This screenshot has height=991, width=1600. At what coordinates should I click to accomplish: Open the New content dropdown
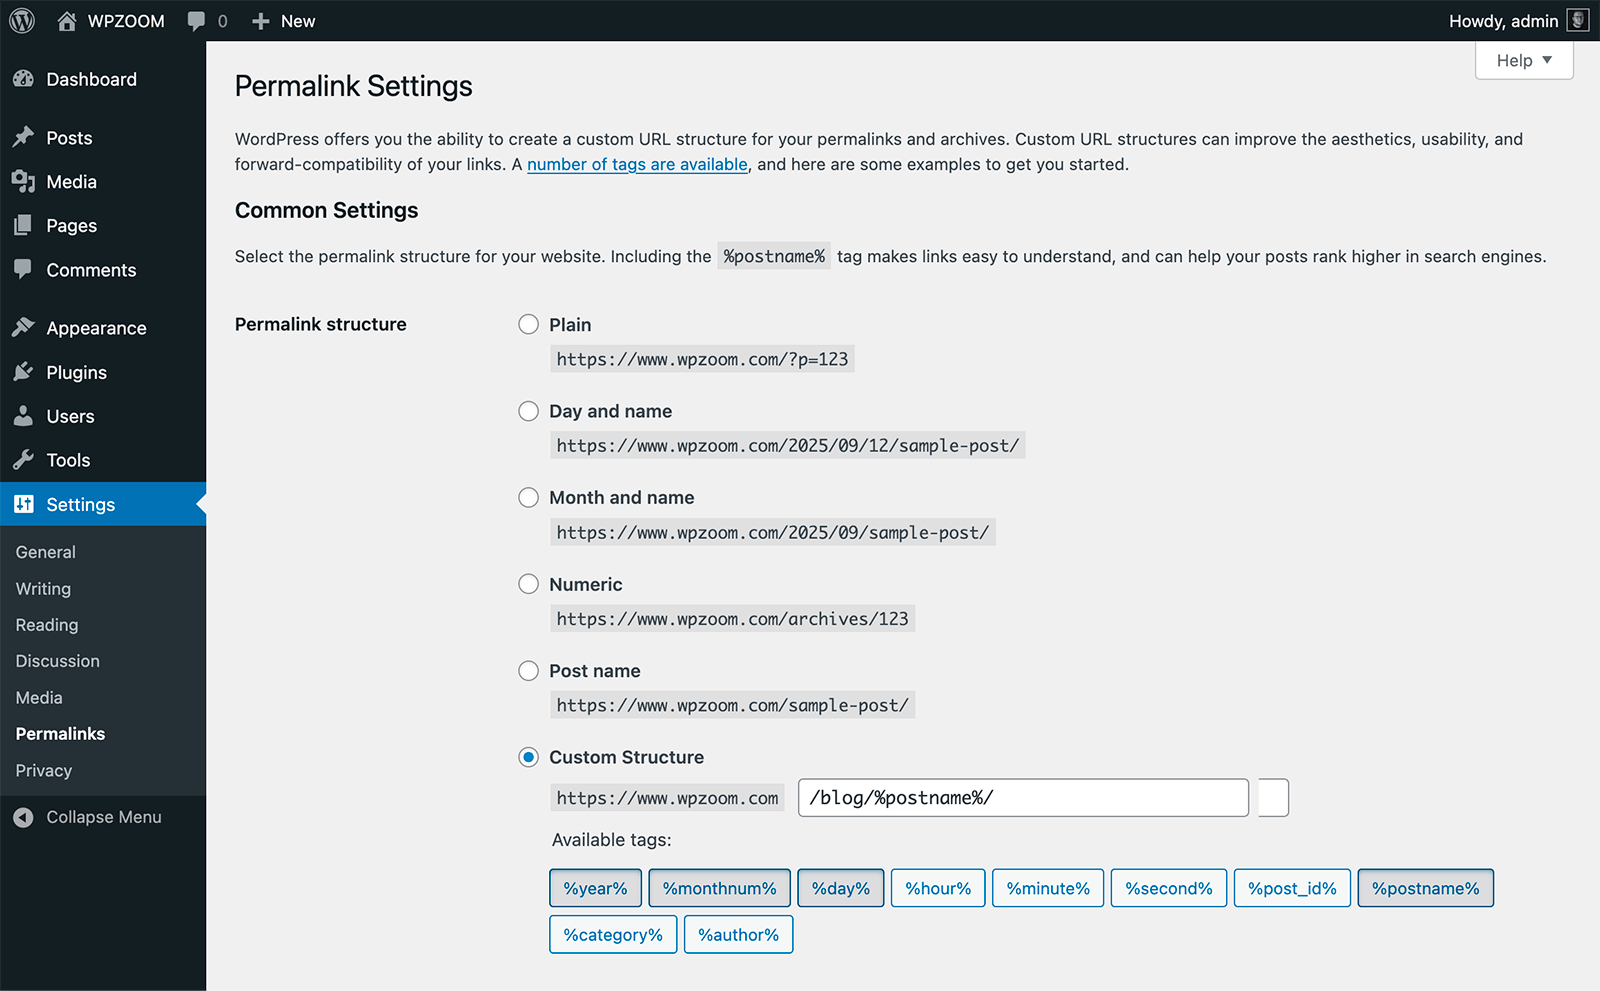click(284, 21)
